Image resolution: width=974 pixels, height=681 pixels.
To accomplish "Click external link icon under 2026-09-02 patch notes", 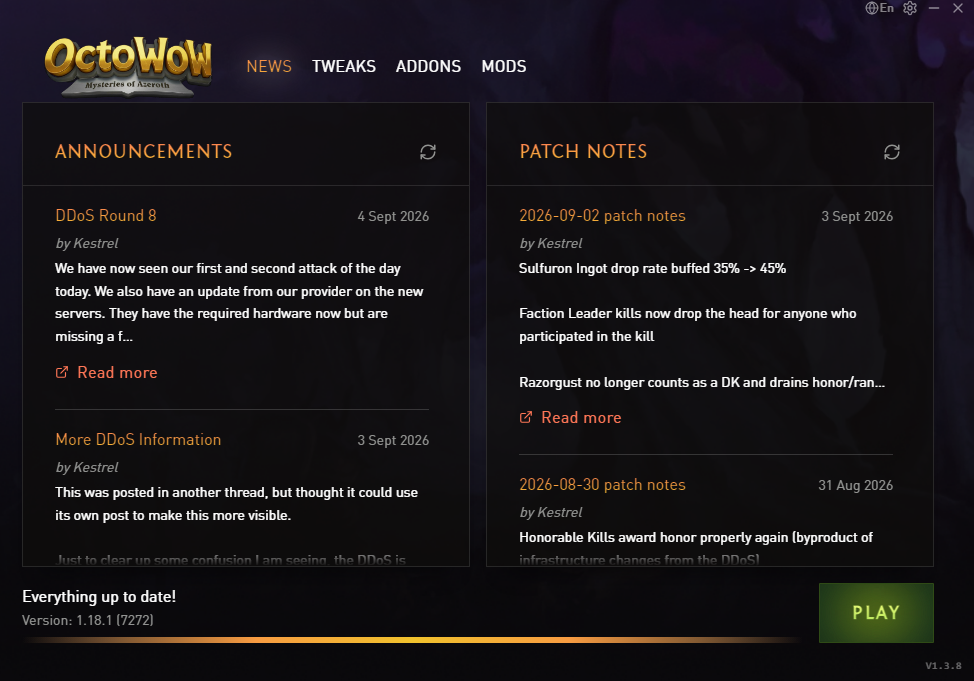I will pyautogui.click(x=526, y=418).
